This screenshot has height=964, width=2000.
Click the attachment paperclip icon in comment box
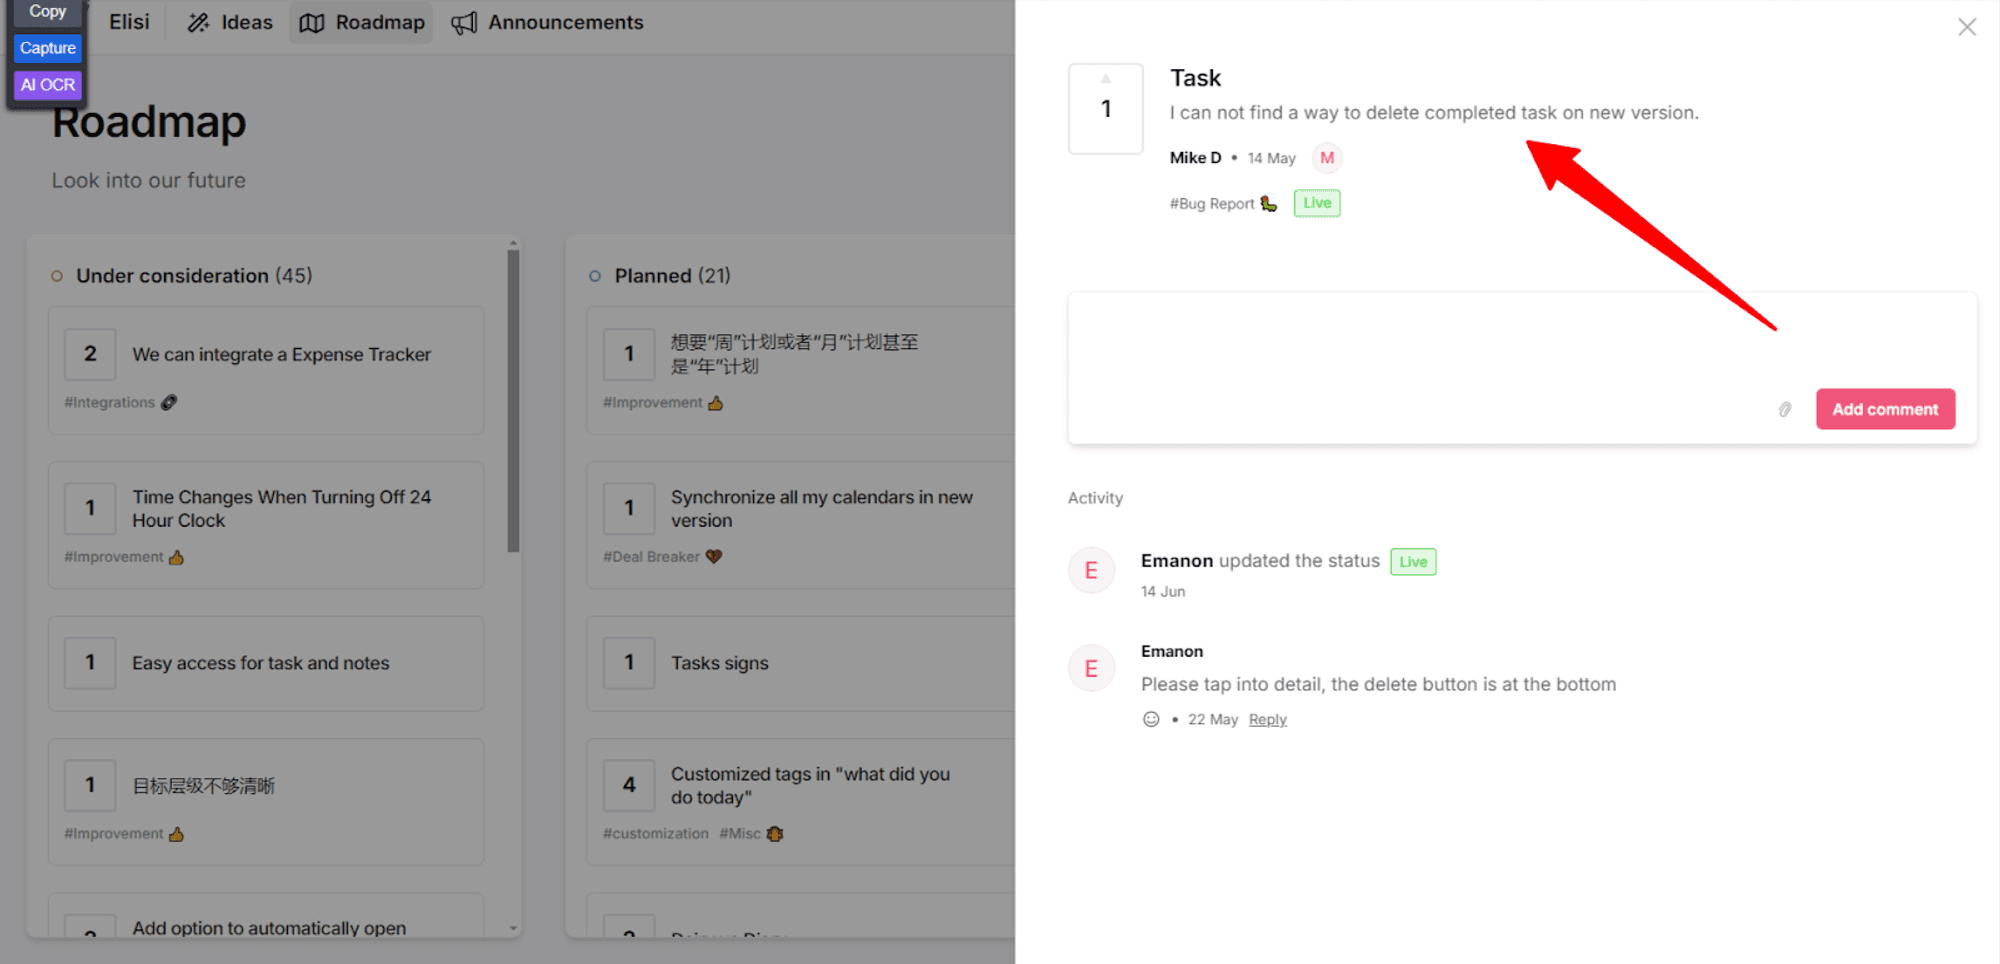point(1785,410)
